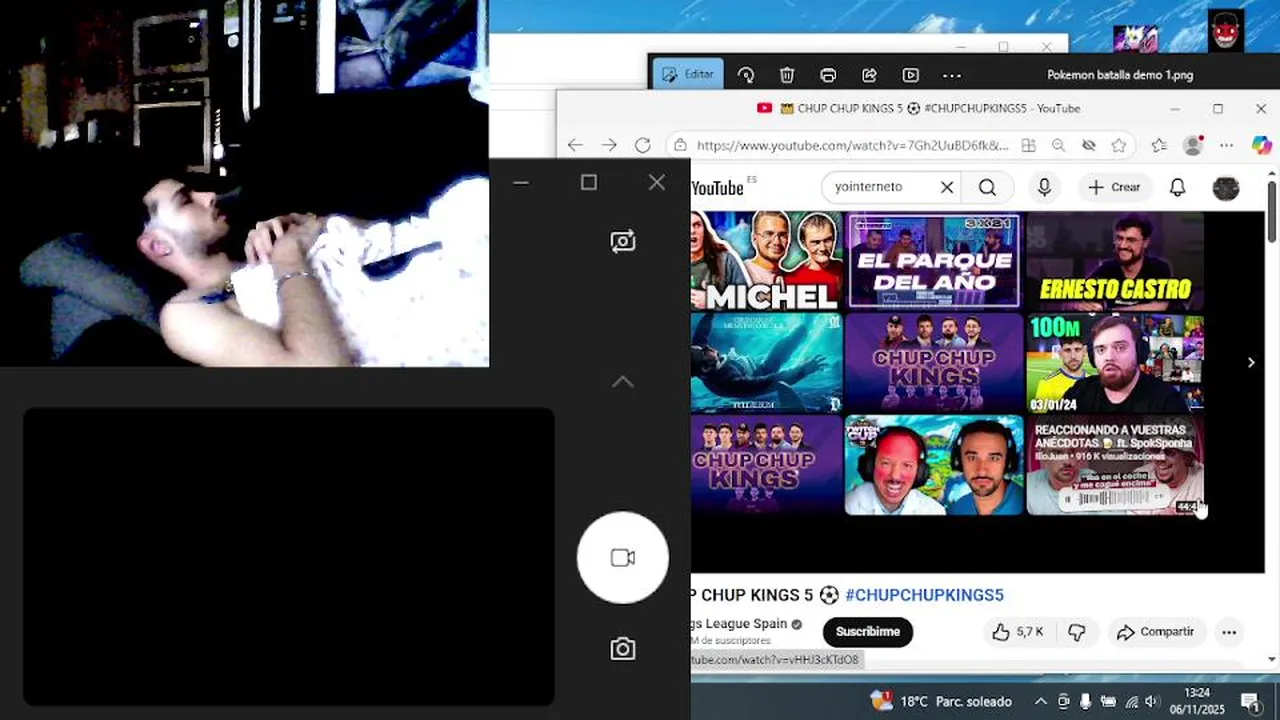Open Reaccionando a vuestras anécdotas video
This screenshot has height=720, width=1280.
1115,466
